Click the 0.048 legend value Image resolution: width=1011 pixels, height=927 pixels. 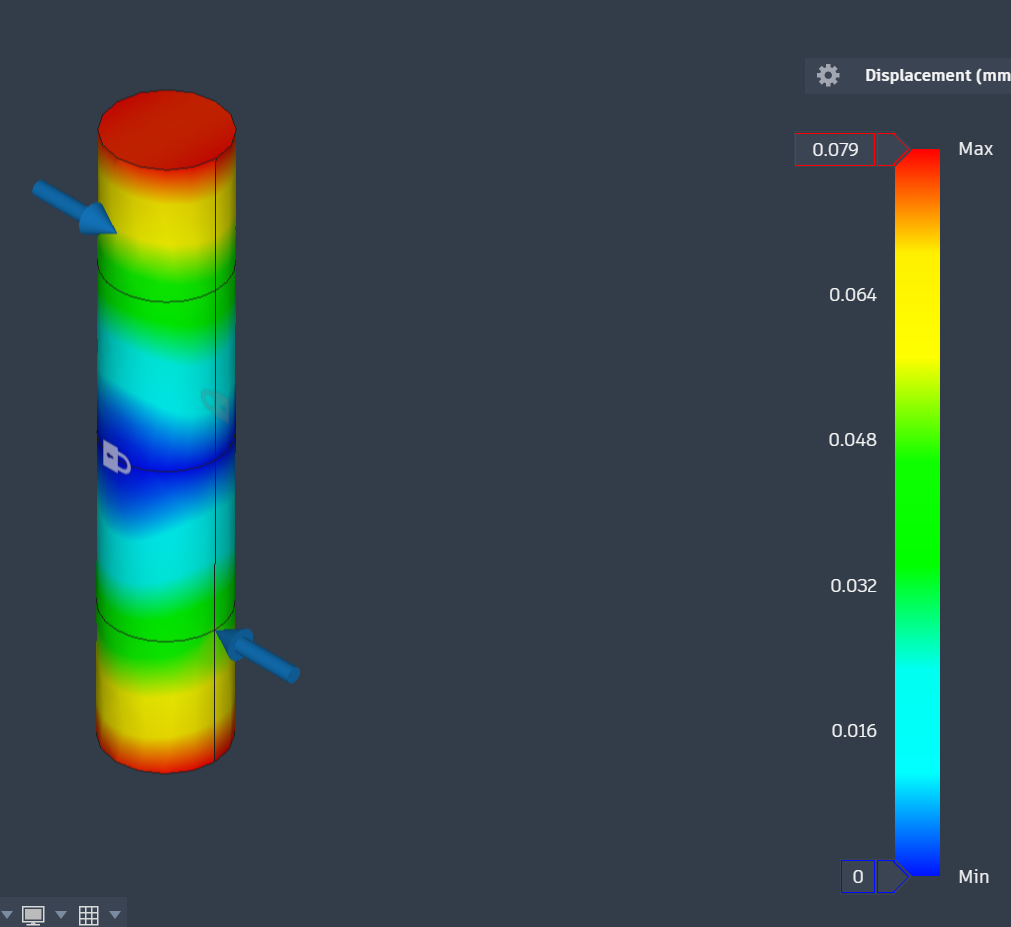[x=852, y=440]
